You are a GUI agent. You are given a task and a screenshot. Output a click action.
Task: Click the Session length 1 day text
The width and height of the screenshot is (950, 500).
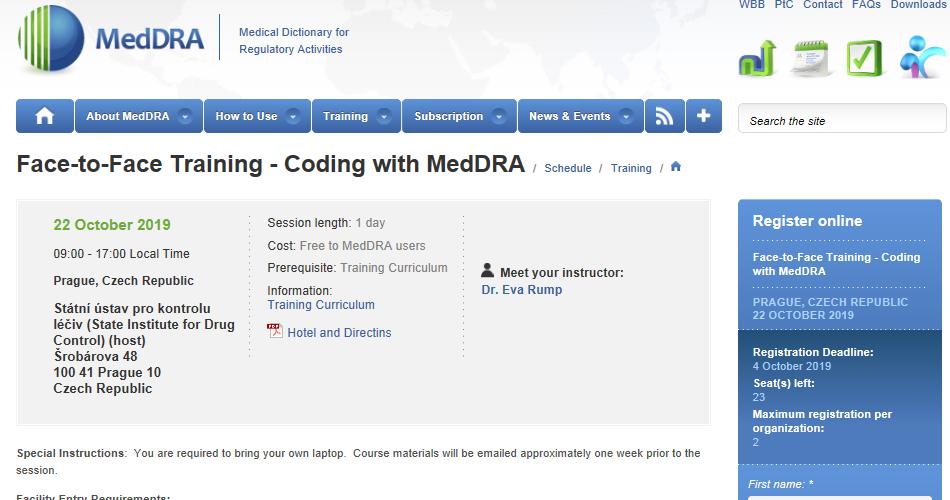point(327,223)
